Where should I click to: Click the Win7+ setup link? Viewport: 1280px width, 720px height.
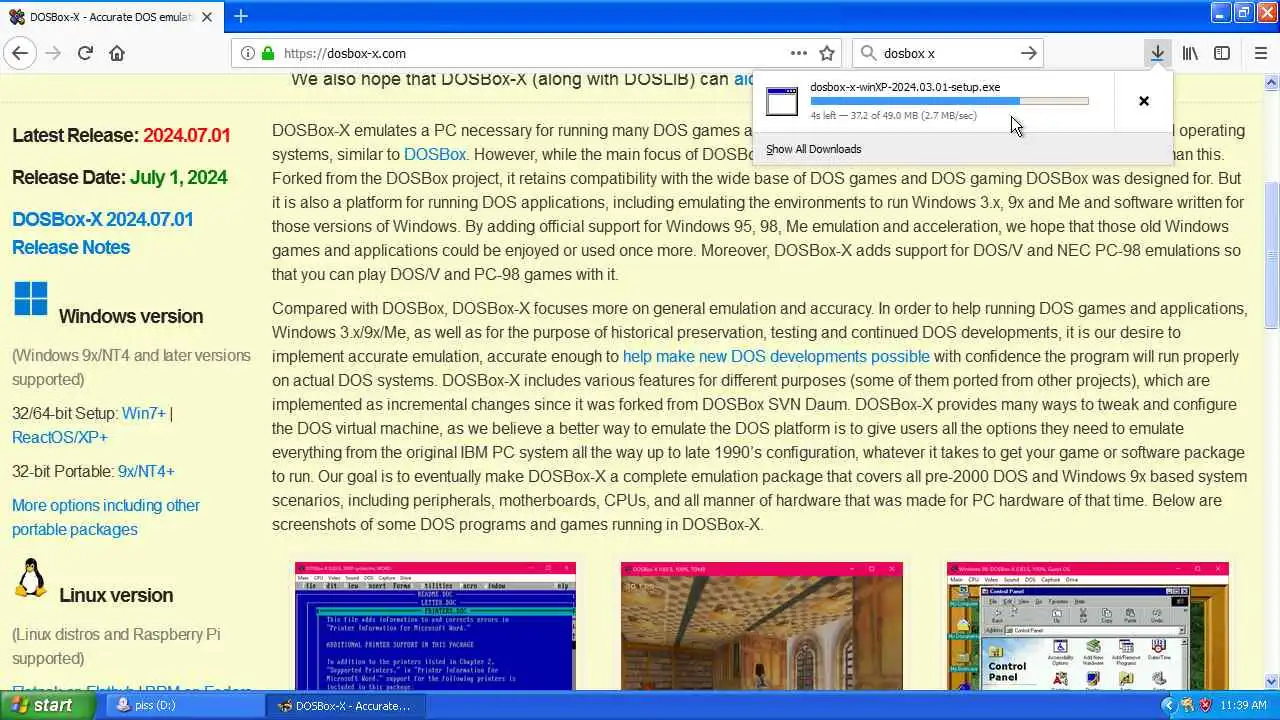(x=143, y=413)
